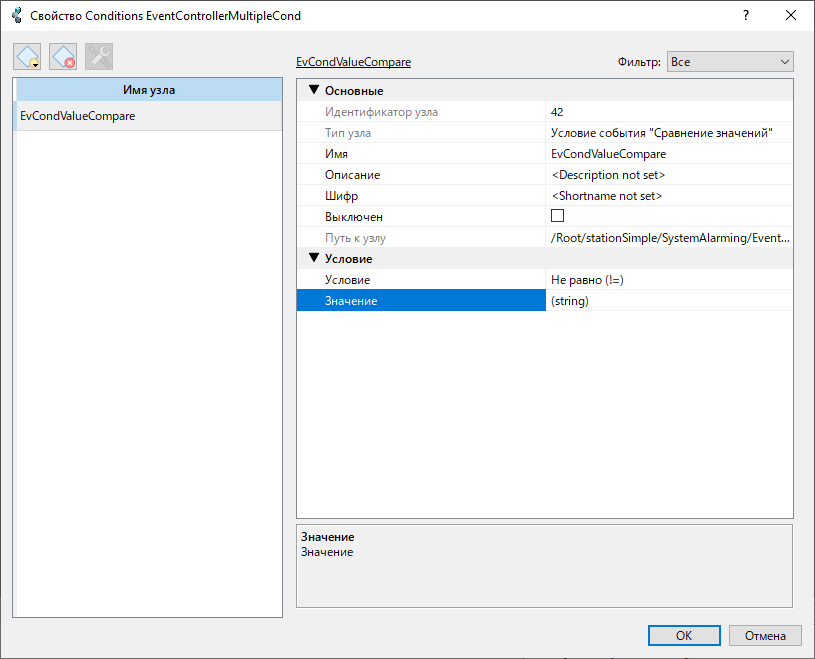Click the EvCondValueCompare link above properties
This screenshot has height=659, width=815.
click(353, 62)
